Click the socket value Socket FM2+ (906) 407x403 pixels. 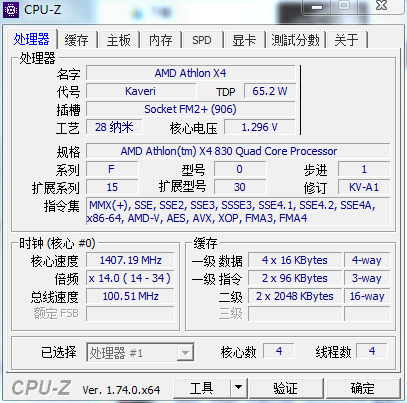[x=191, y=109]
